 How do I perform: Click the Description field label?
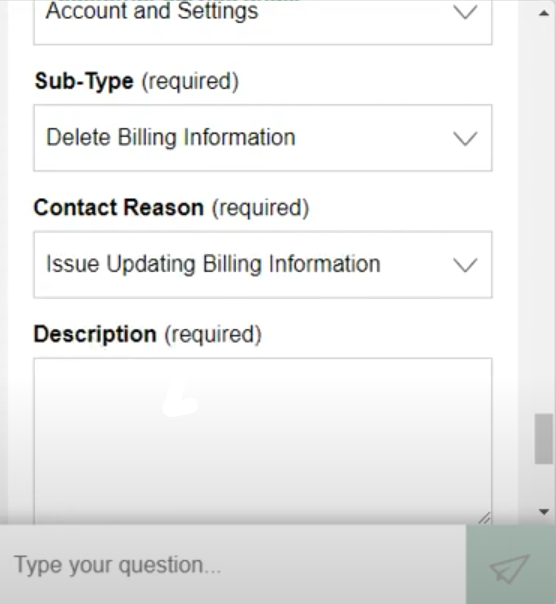click(148, 334)
